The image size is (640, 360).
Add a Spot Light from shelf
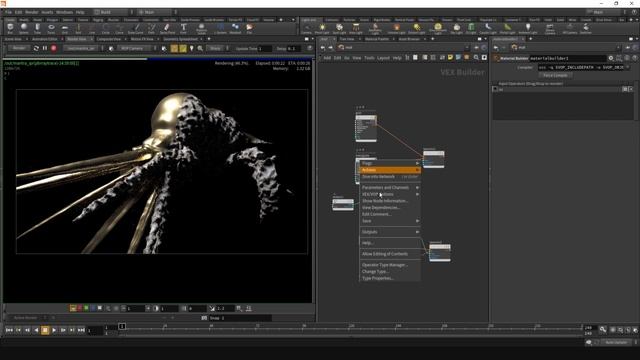tap(339, 29)
